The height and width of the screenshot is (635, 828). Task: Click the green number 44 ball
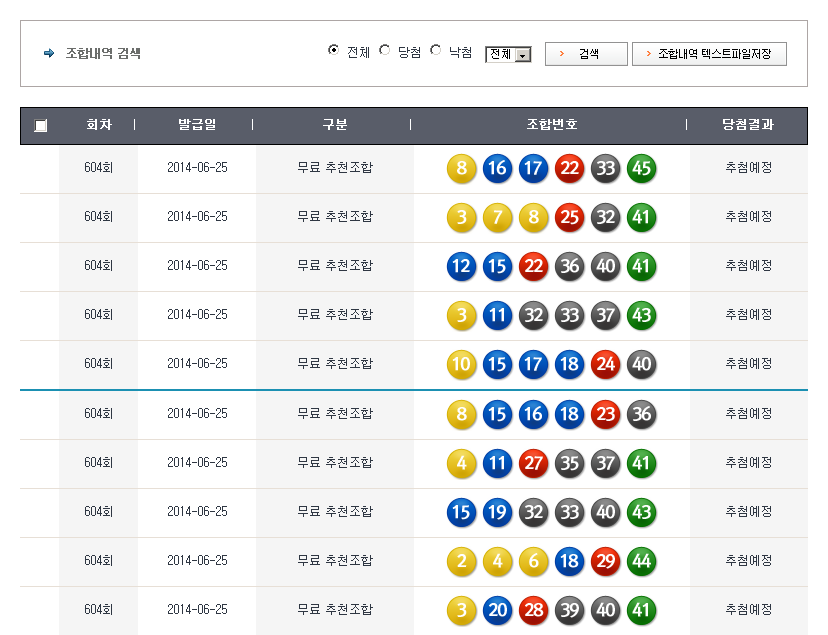641,561
